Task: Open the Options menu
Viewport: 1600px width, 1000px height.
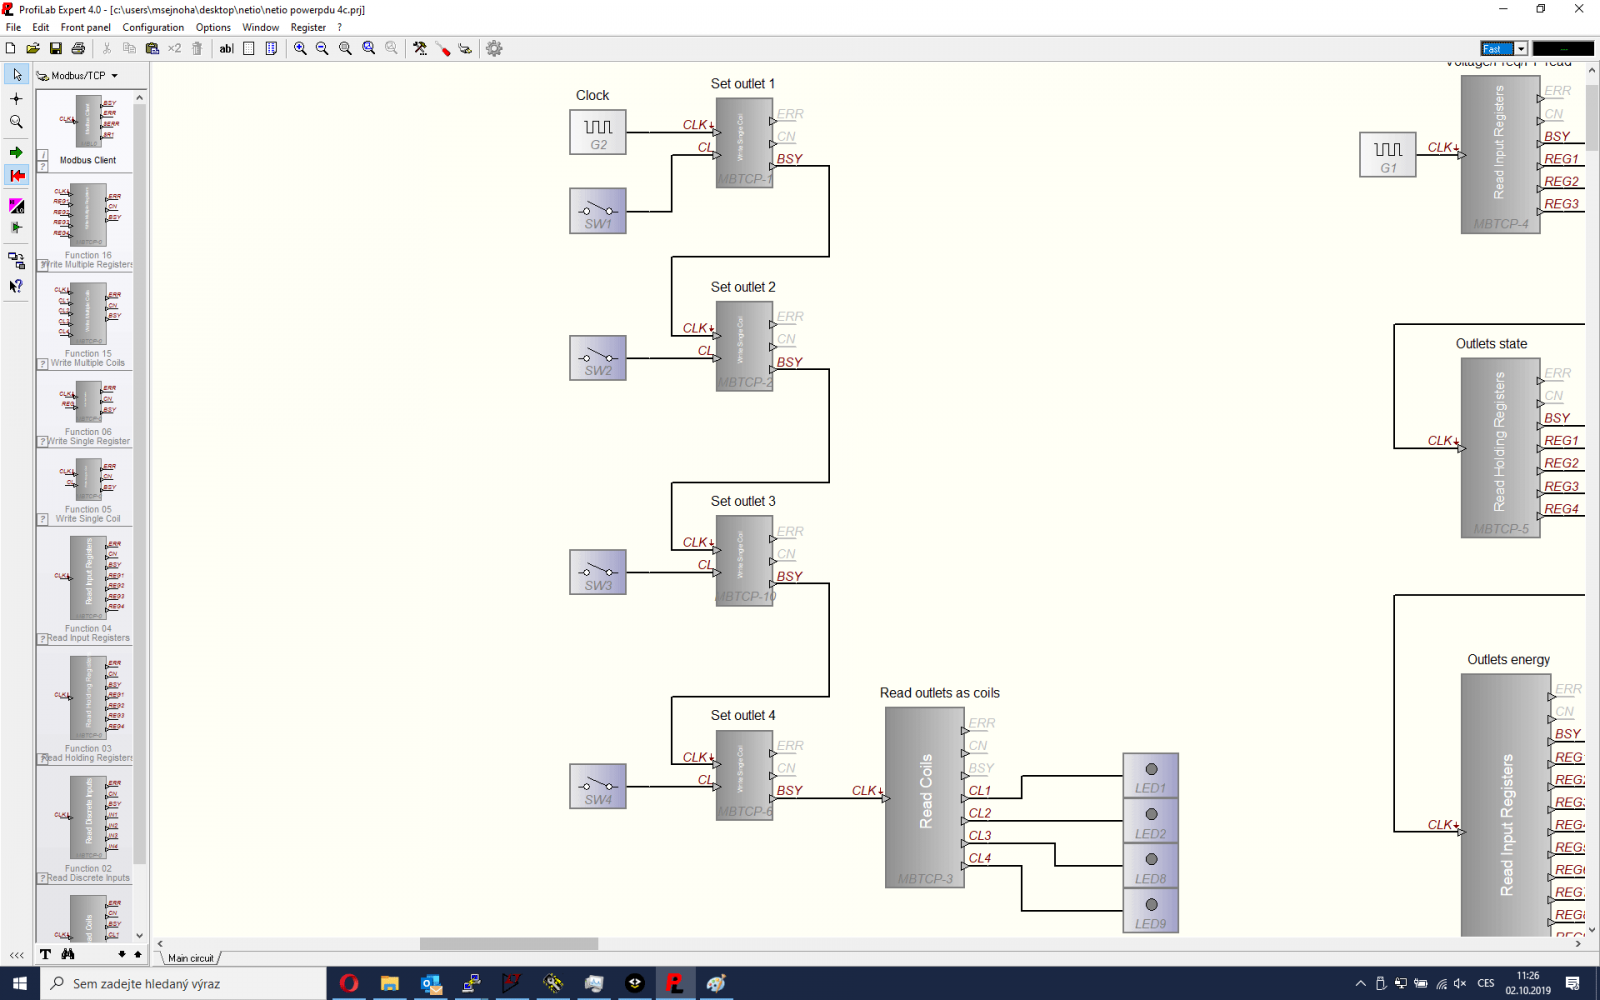Action: click(x=213, y=27)
